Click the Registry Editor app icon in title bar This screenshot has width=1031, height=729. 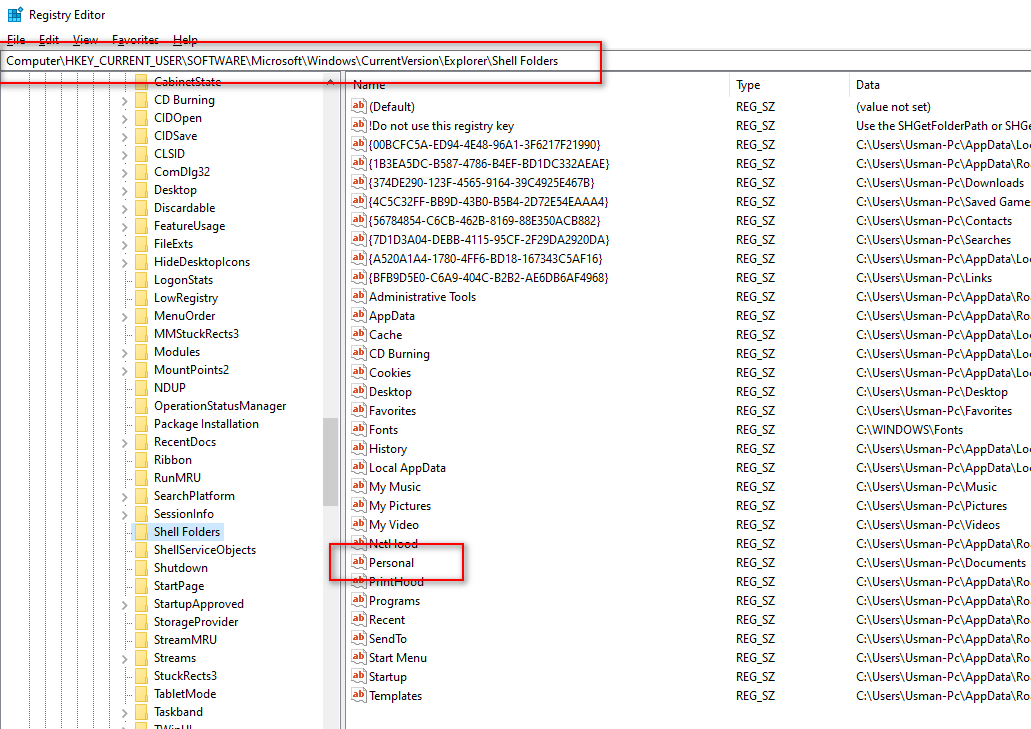click(x=14, y=14)
